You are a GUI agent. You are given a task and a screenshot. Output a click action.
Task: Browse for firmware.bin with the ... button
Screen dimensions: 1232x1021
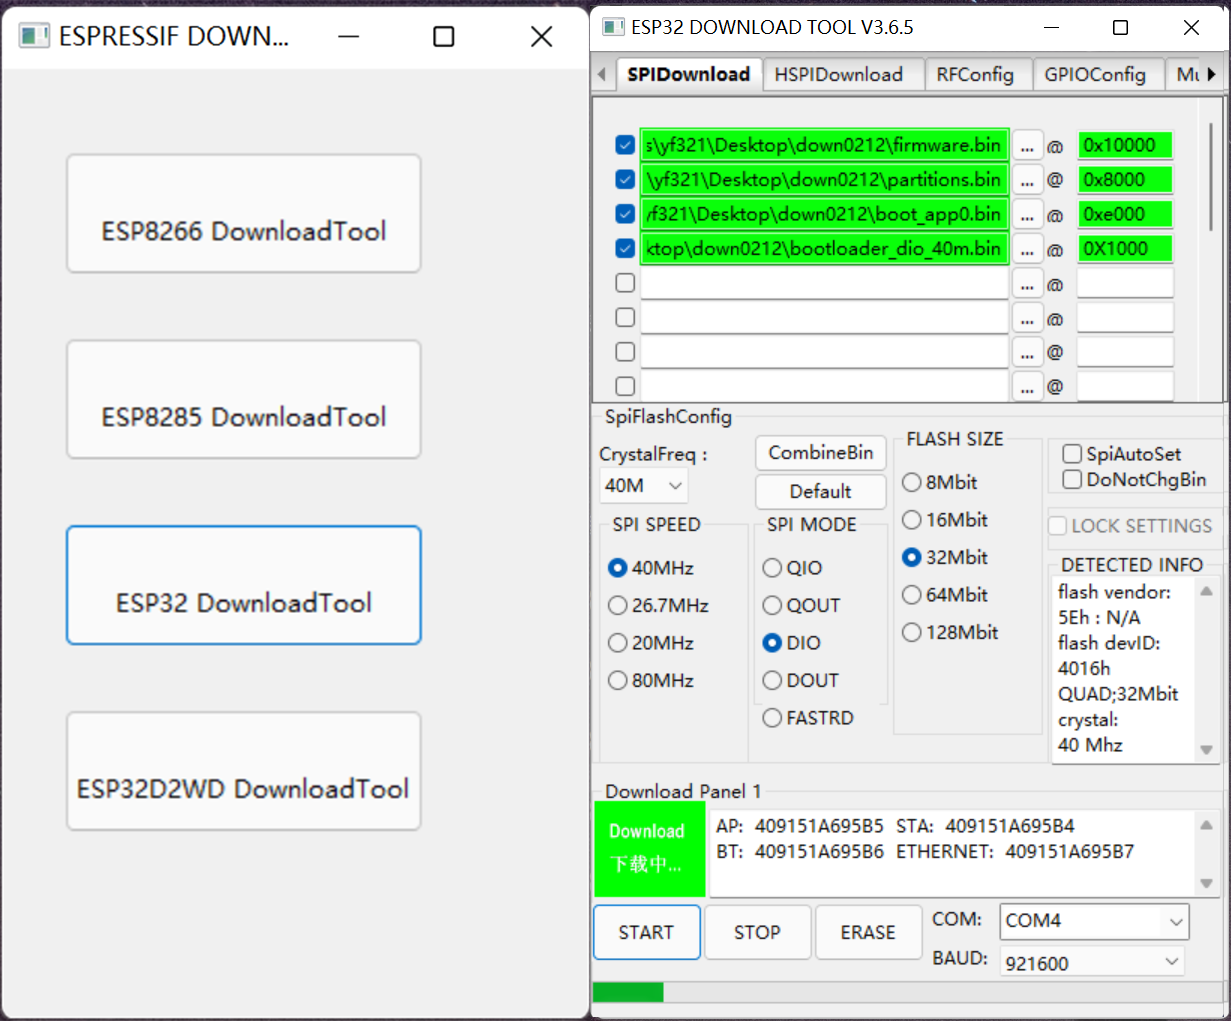click(1027, 146)
